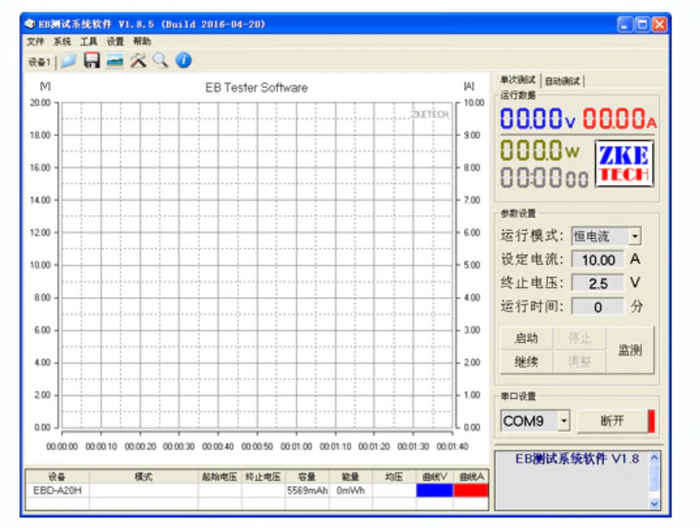
Task: Click the app icon in the title bar
Action: click(30, 24)
